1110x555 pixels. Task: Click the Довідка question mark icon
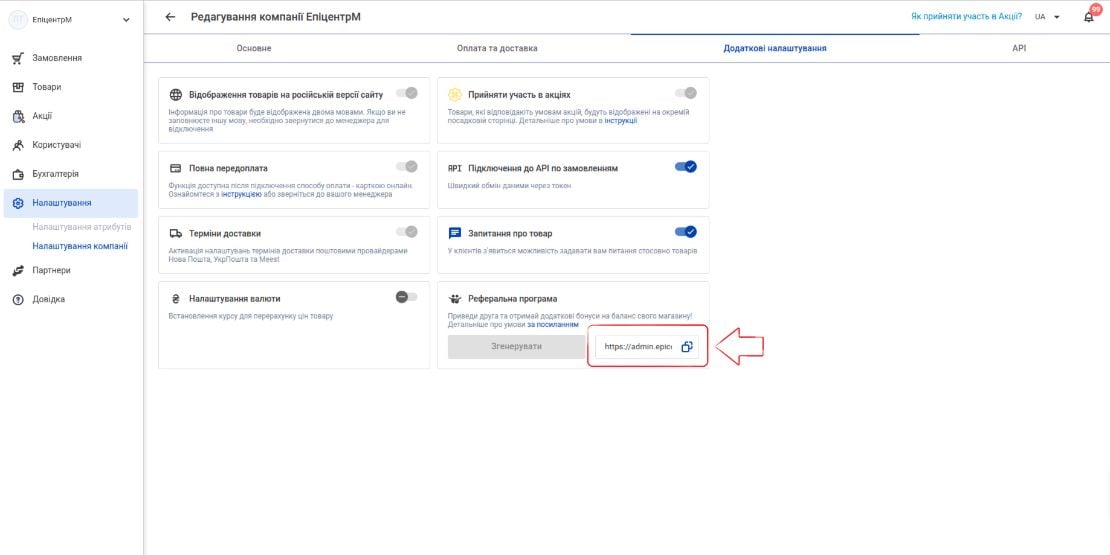(x=18, y=299)
